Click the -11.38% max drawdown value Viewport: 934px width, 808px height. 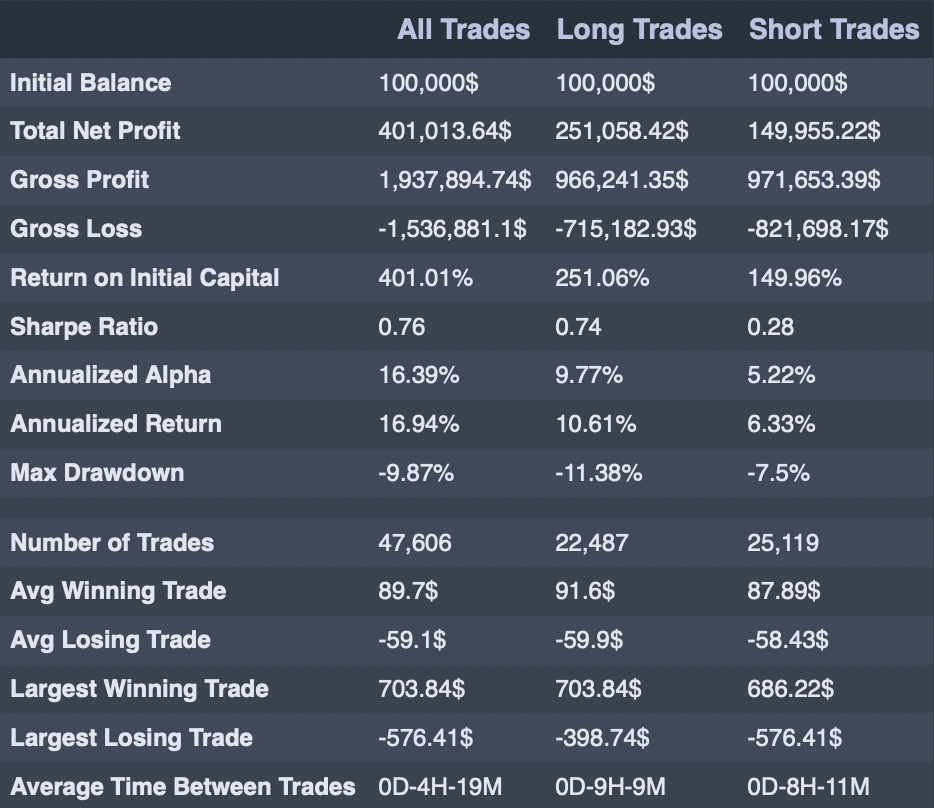[598, 472]
